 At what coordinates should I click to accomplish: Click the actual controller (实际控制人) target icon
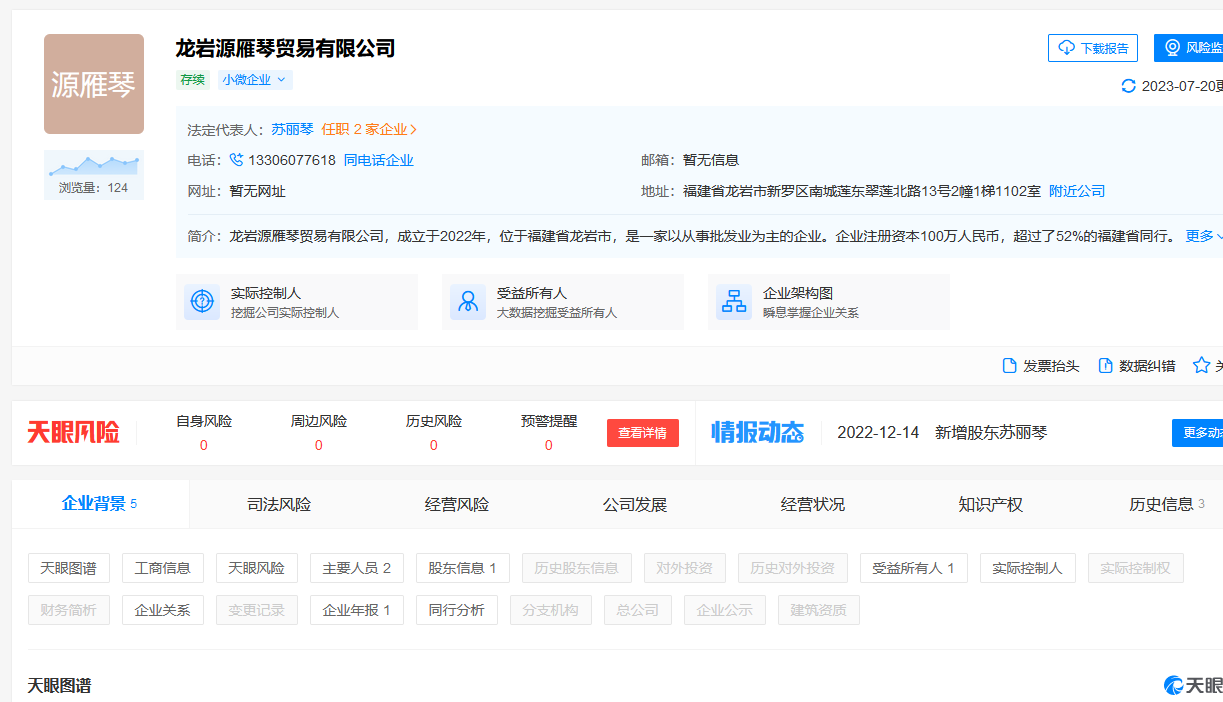point(202,302)
